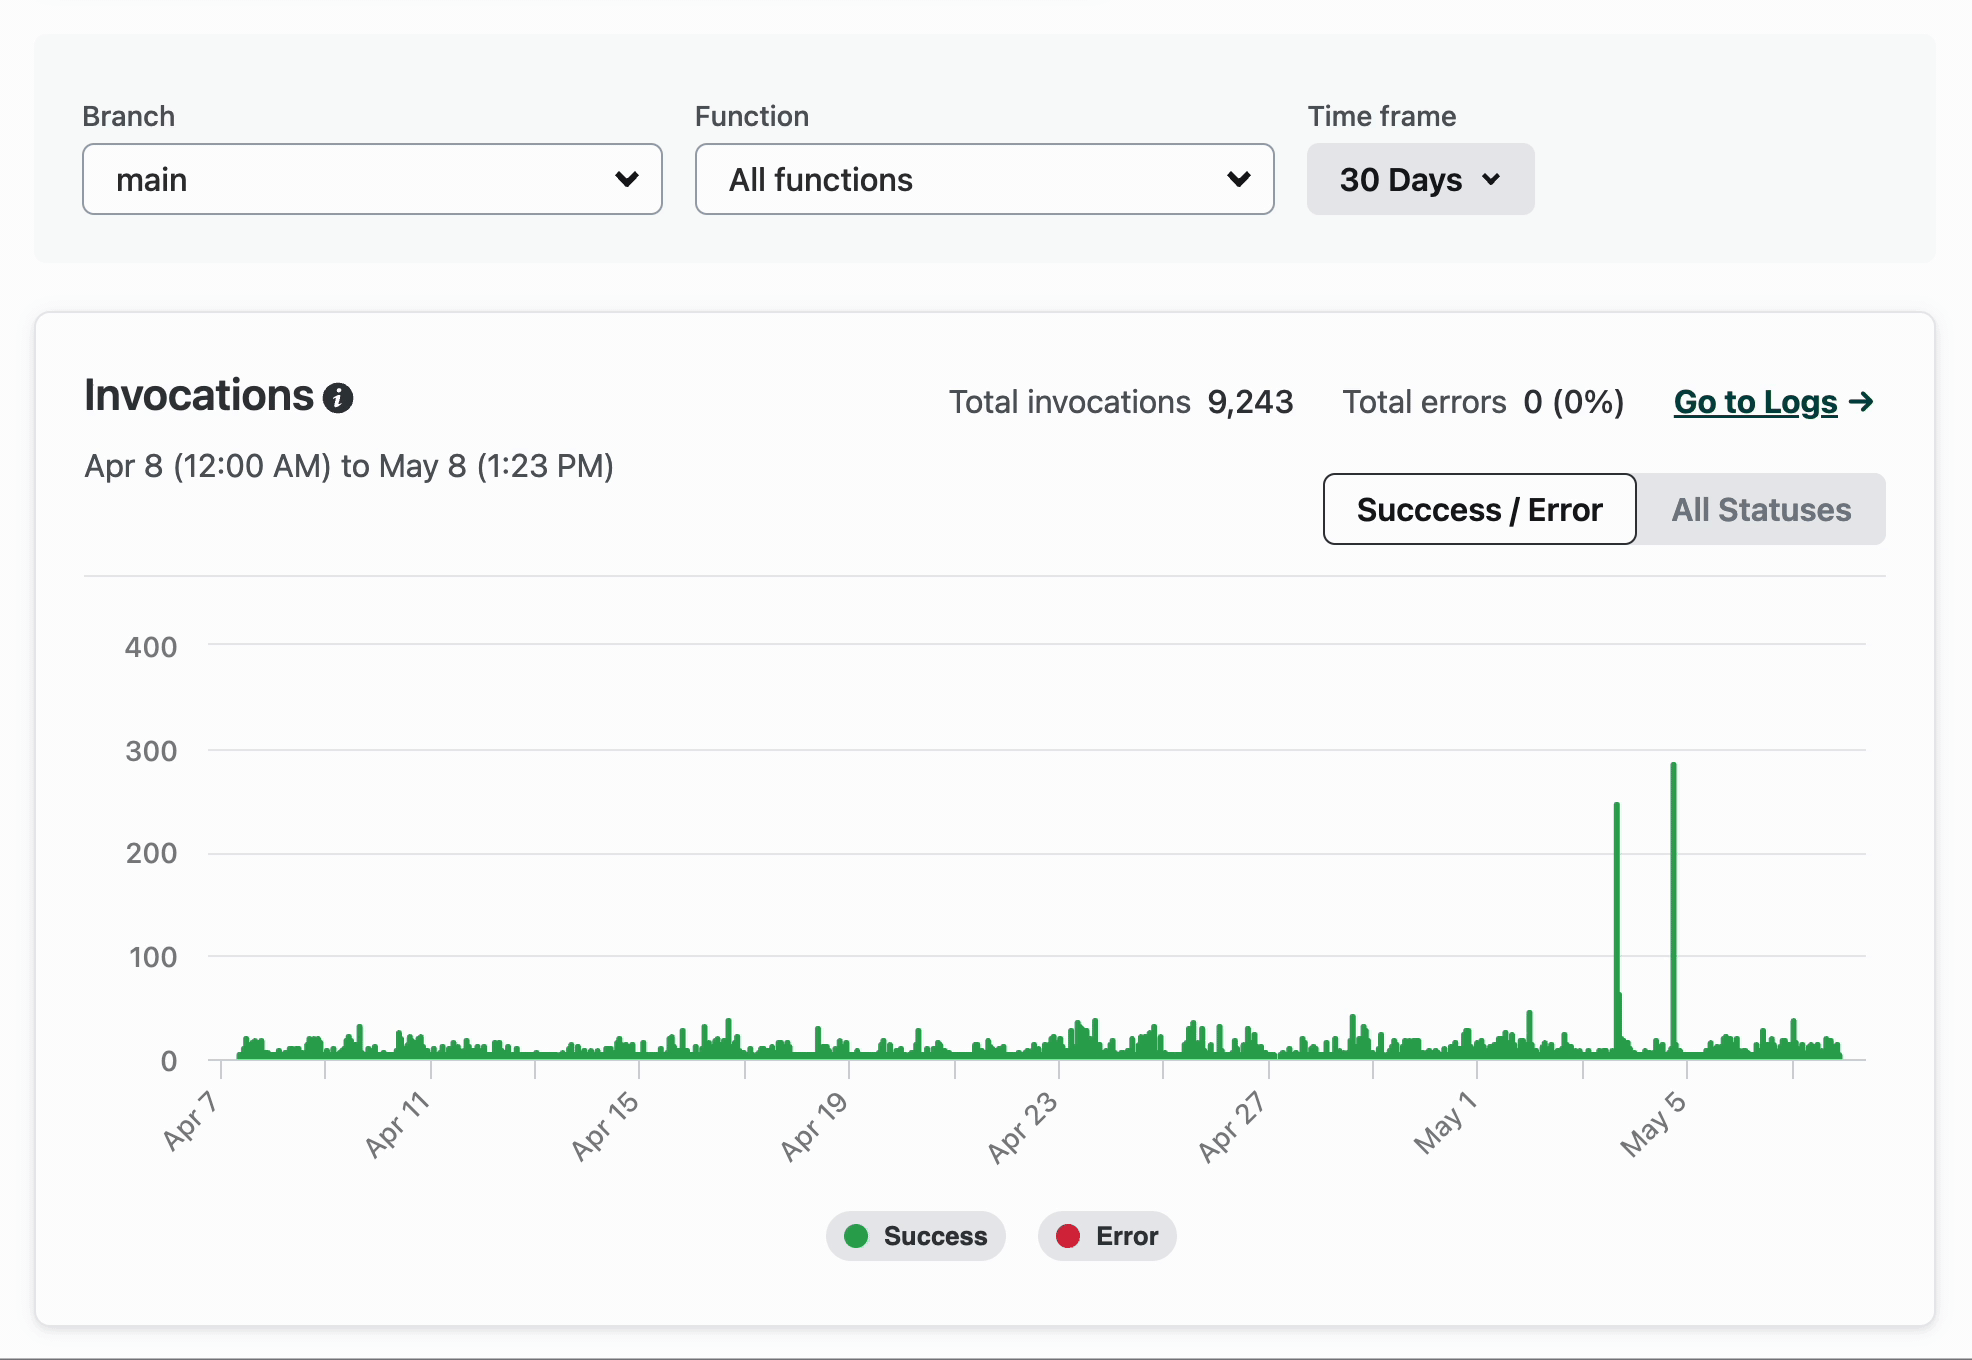The image size is (1972, 1360).
Task: Click the Total invocations 9,243 value
Action: click(x=1250, y=402)
